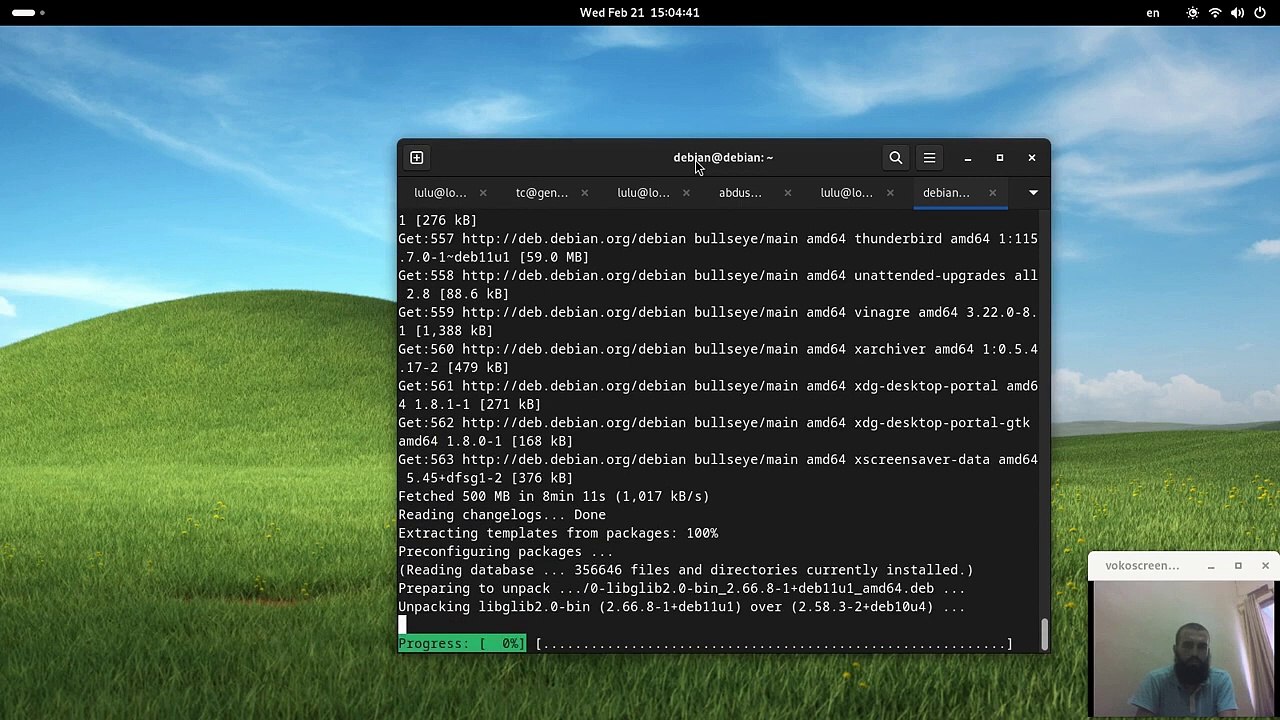Maximize the vokoscreen window

coord(1238,566)
